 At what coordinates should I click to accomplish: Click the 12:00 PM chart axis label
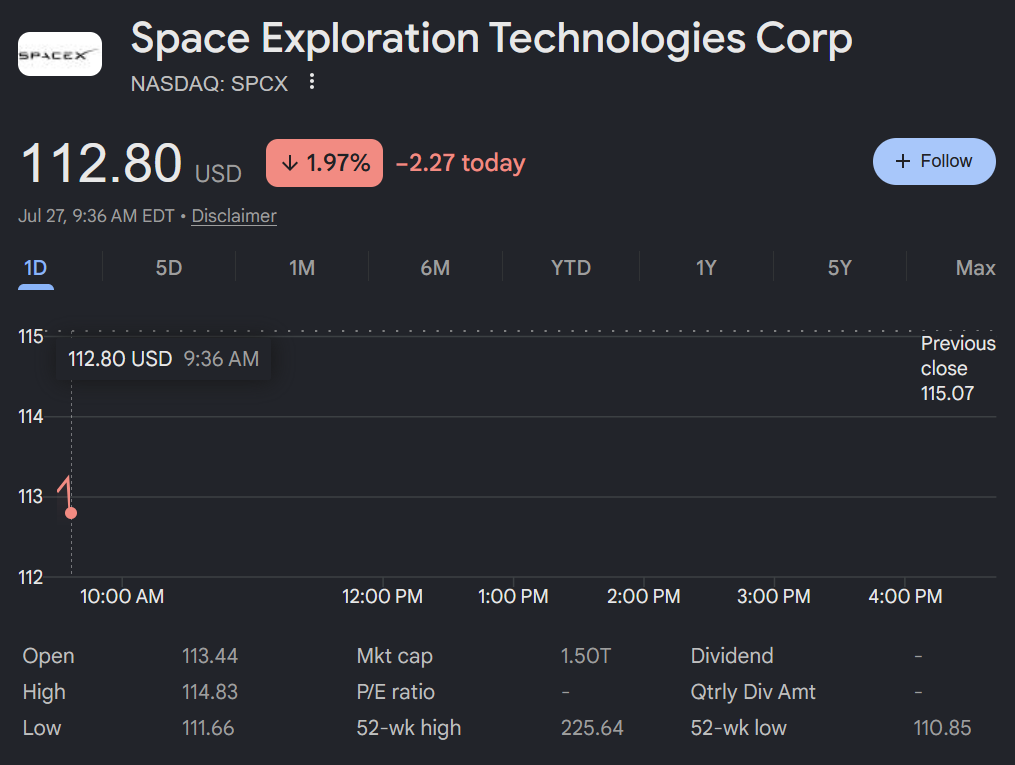pyautogui.click(x=382, y=596)
